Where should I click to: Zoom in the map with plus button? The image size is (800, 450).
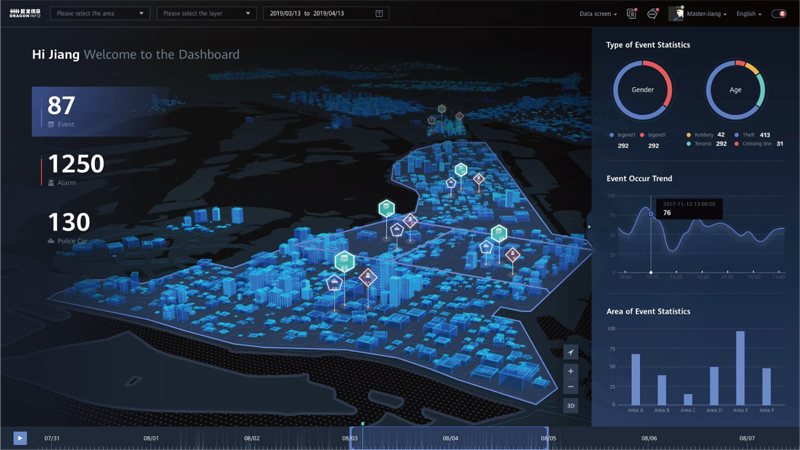(571, 371)
